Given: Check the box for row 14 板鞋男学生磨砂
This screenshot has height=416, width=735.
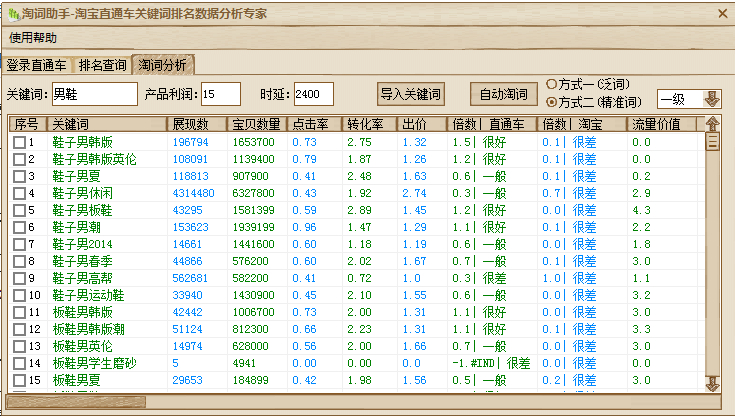Looking at the screenshot, I should 19,363.
